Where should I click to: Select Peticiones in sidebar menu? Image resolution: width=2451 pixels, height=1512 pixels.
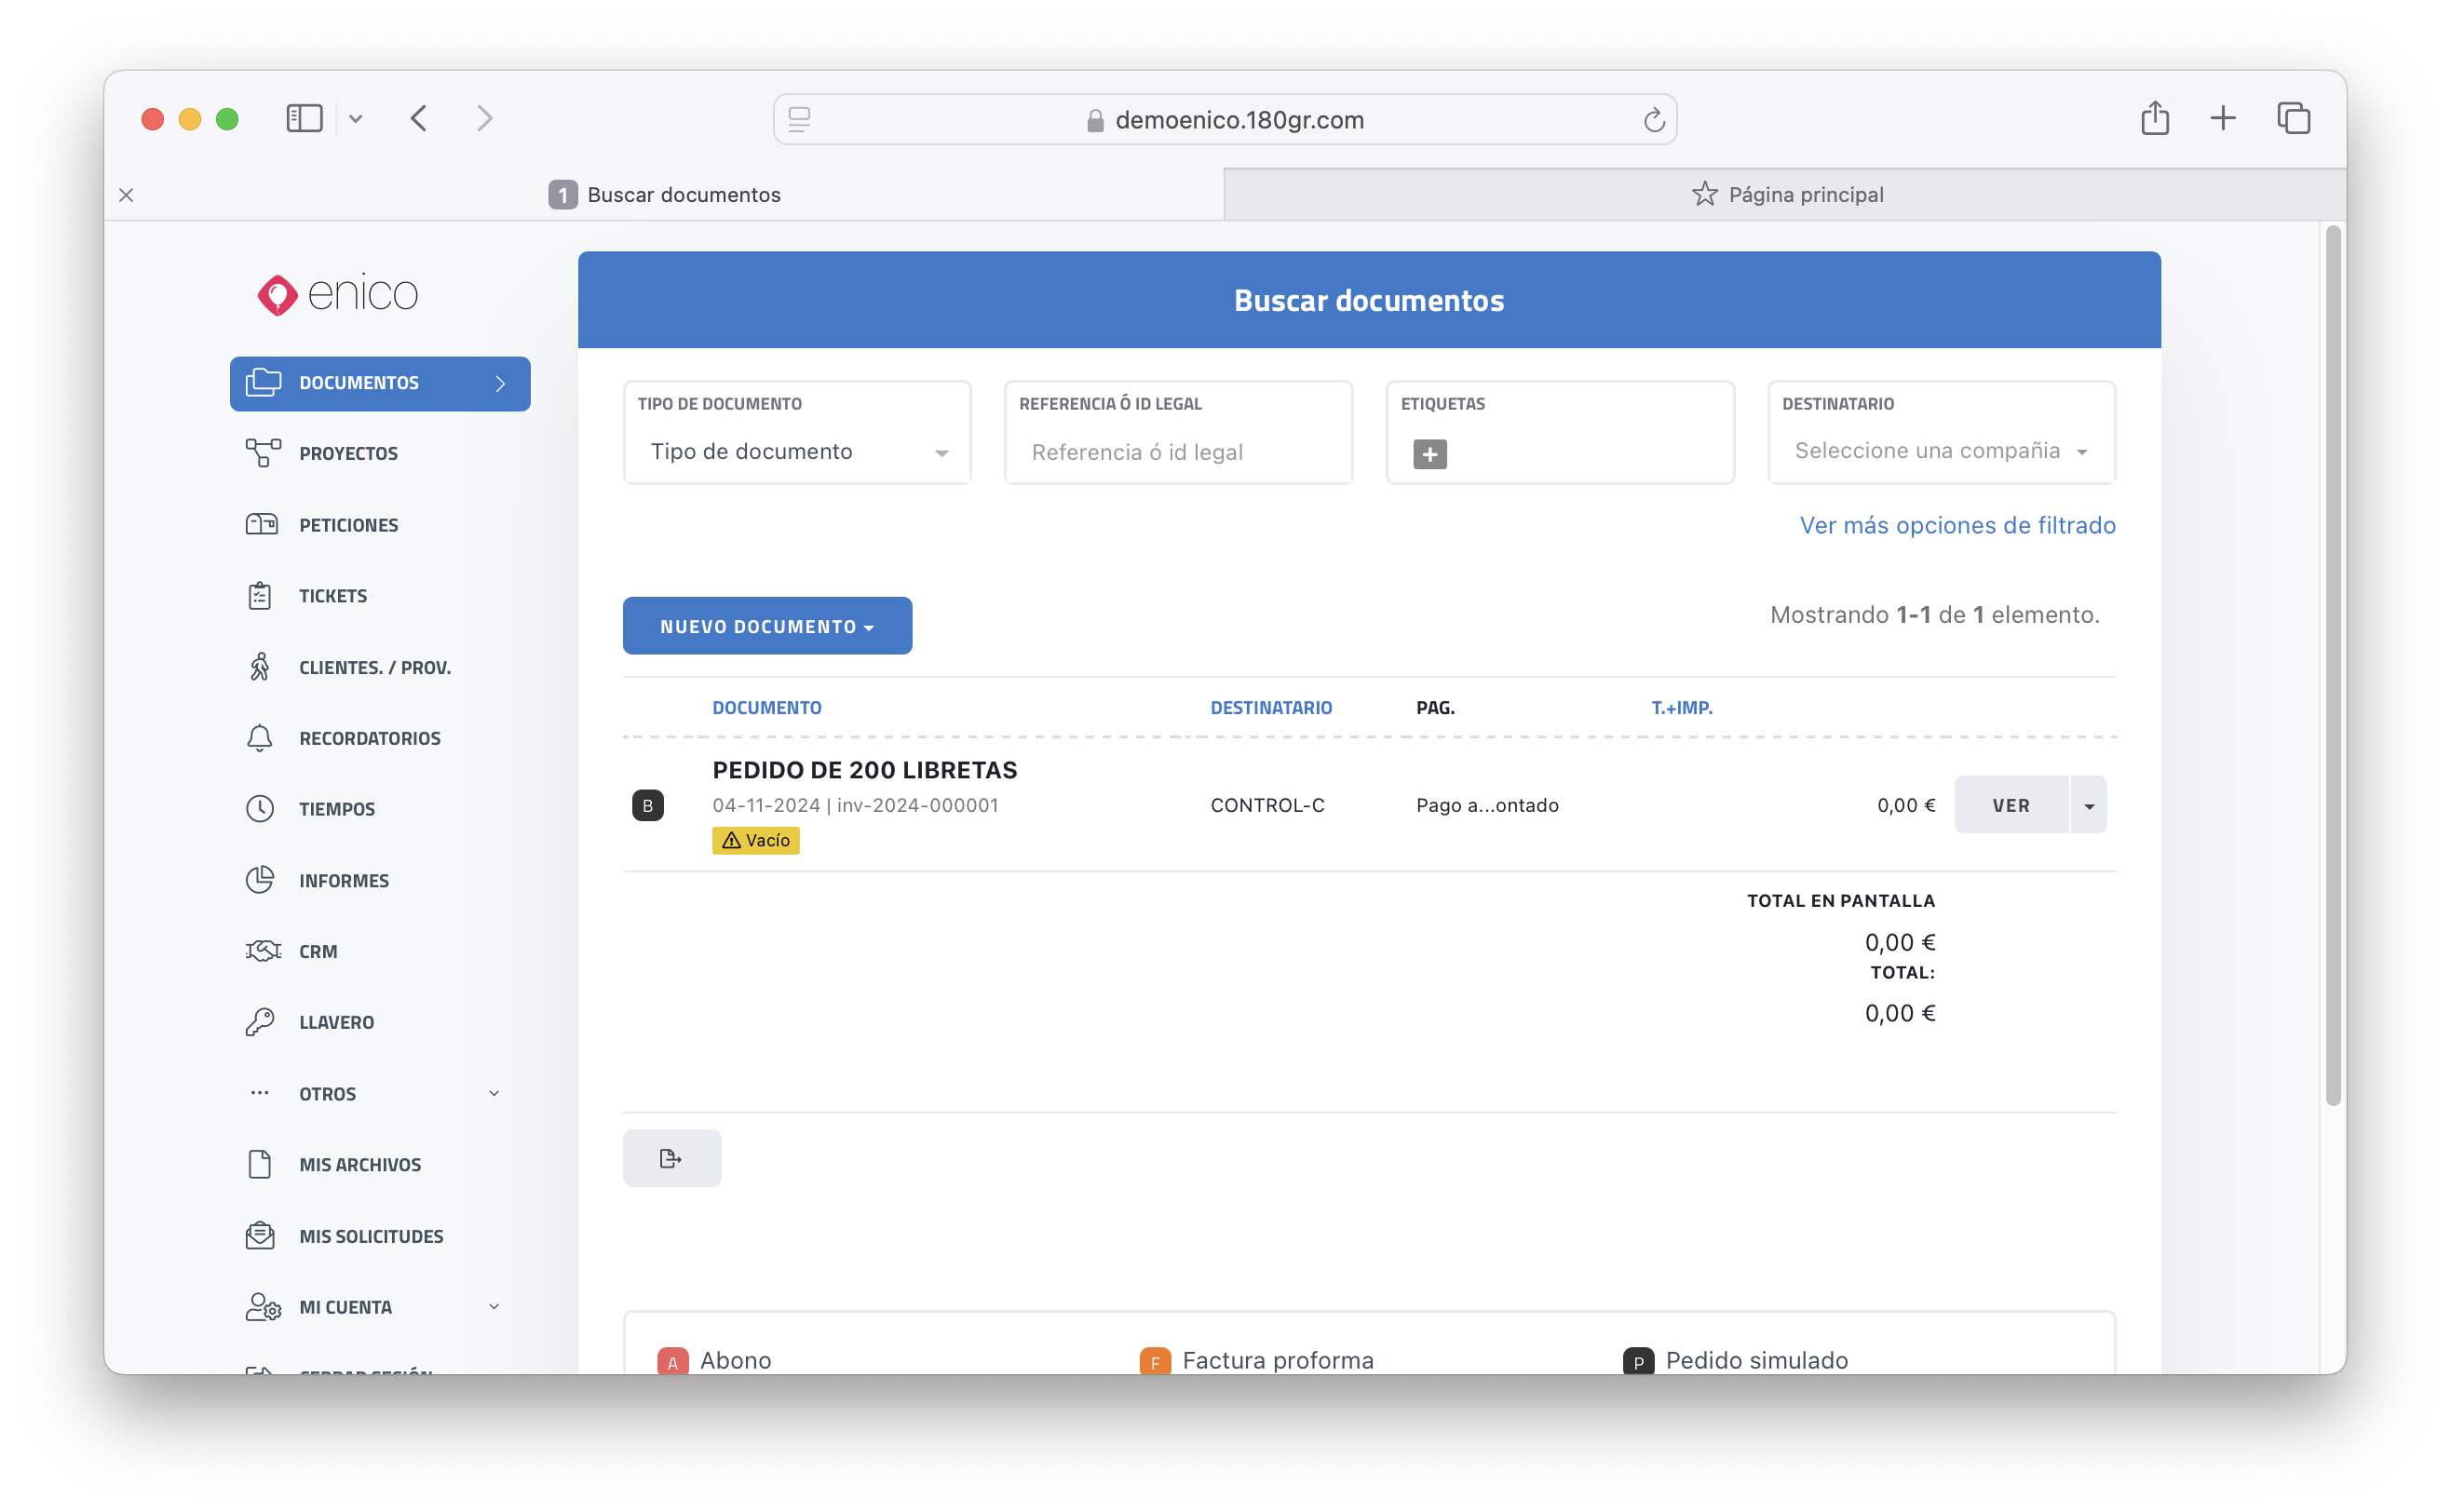pos(348,525)
